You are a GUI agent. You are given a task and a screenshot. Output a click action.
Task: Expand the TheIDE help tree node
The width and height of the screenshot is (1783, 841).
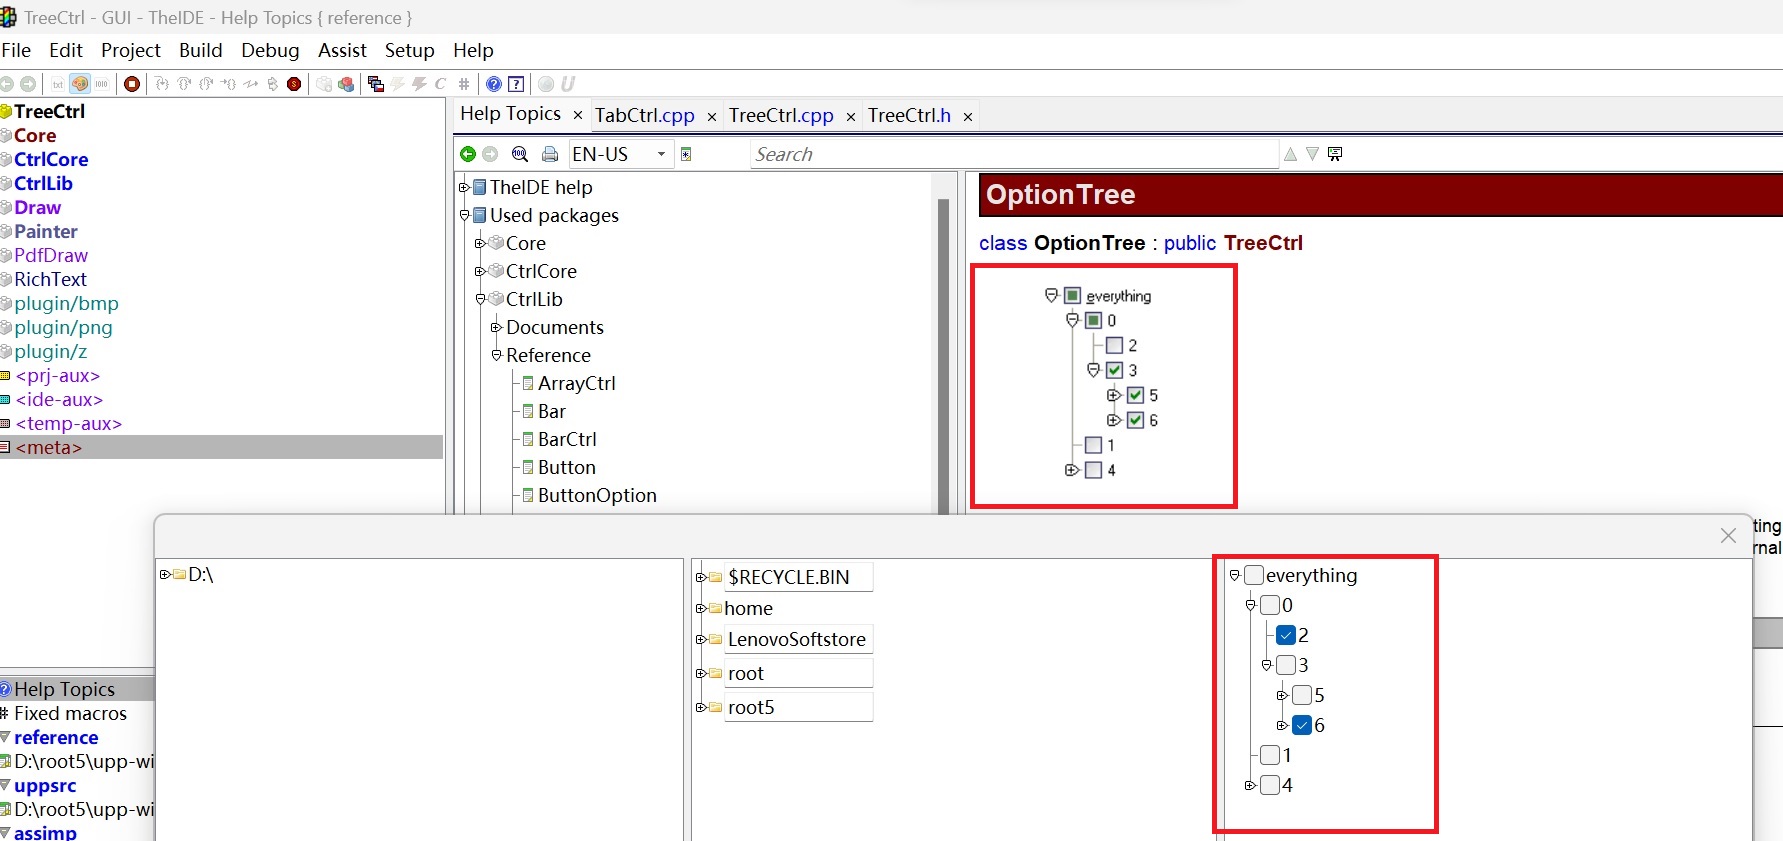pos(464,187)
